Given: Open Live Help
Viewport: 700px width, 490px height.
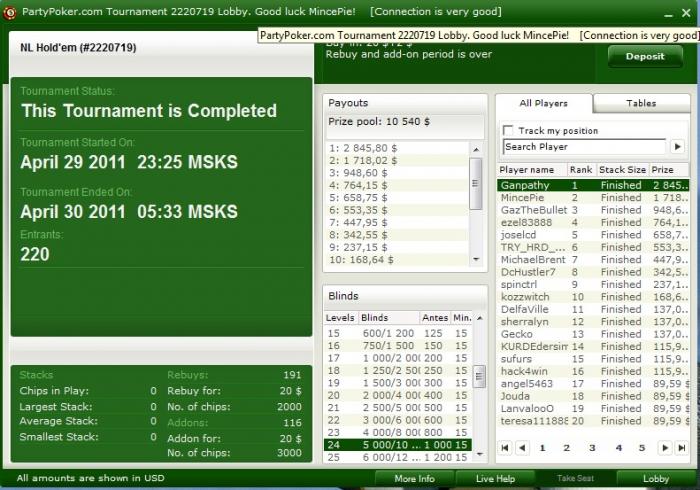Looking at the screenshot, I should 495,478.
